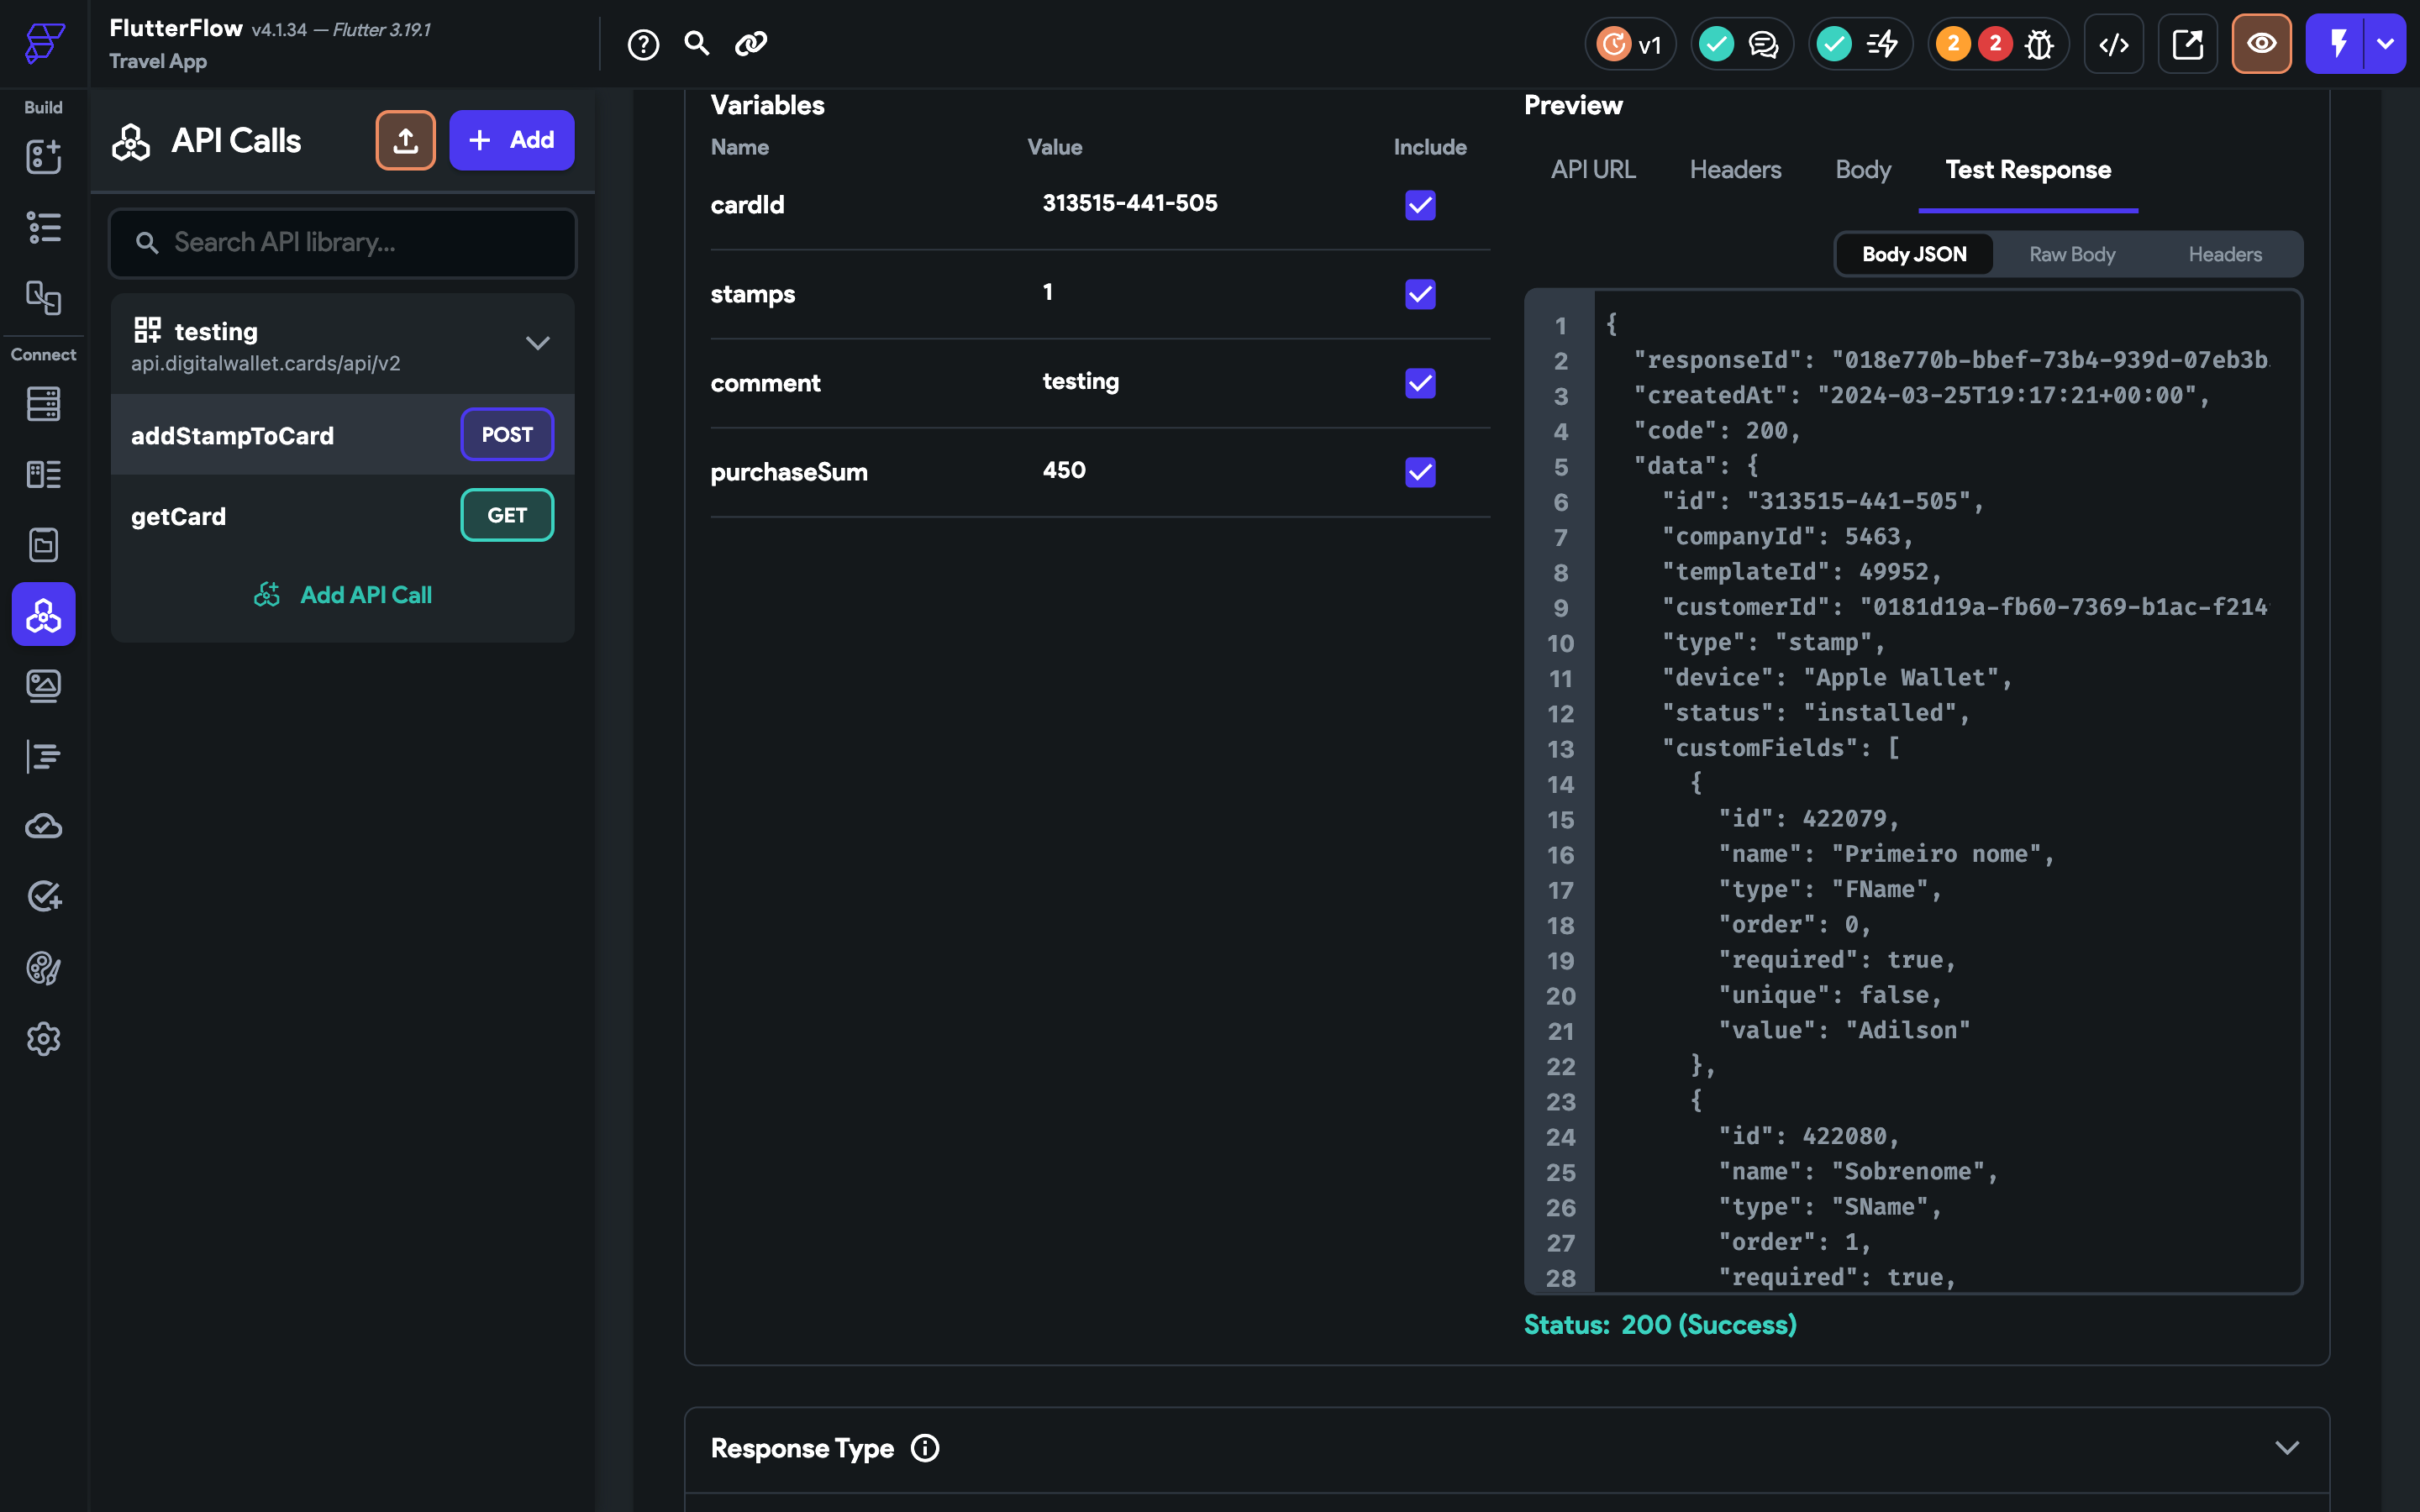
Task: Click the Search API library field
Action: (343, 243)
